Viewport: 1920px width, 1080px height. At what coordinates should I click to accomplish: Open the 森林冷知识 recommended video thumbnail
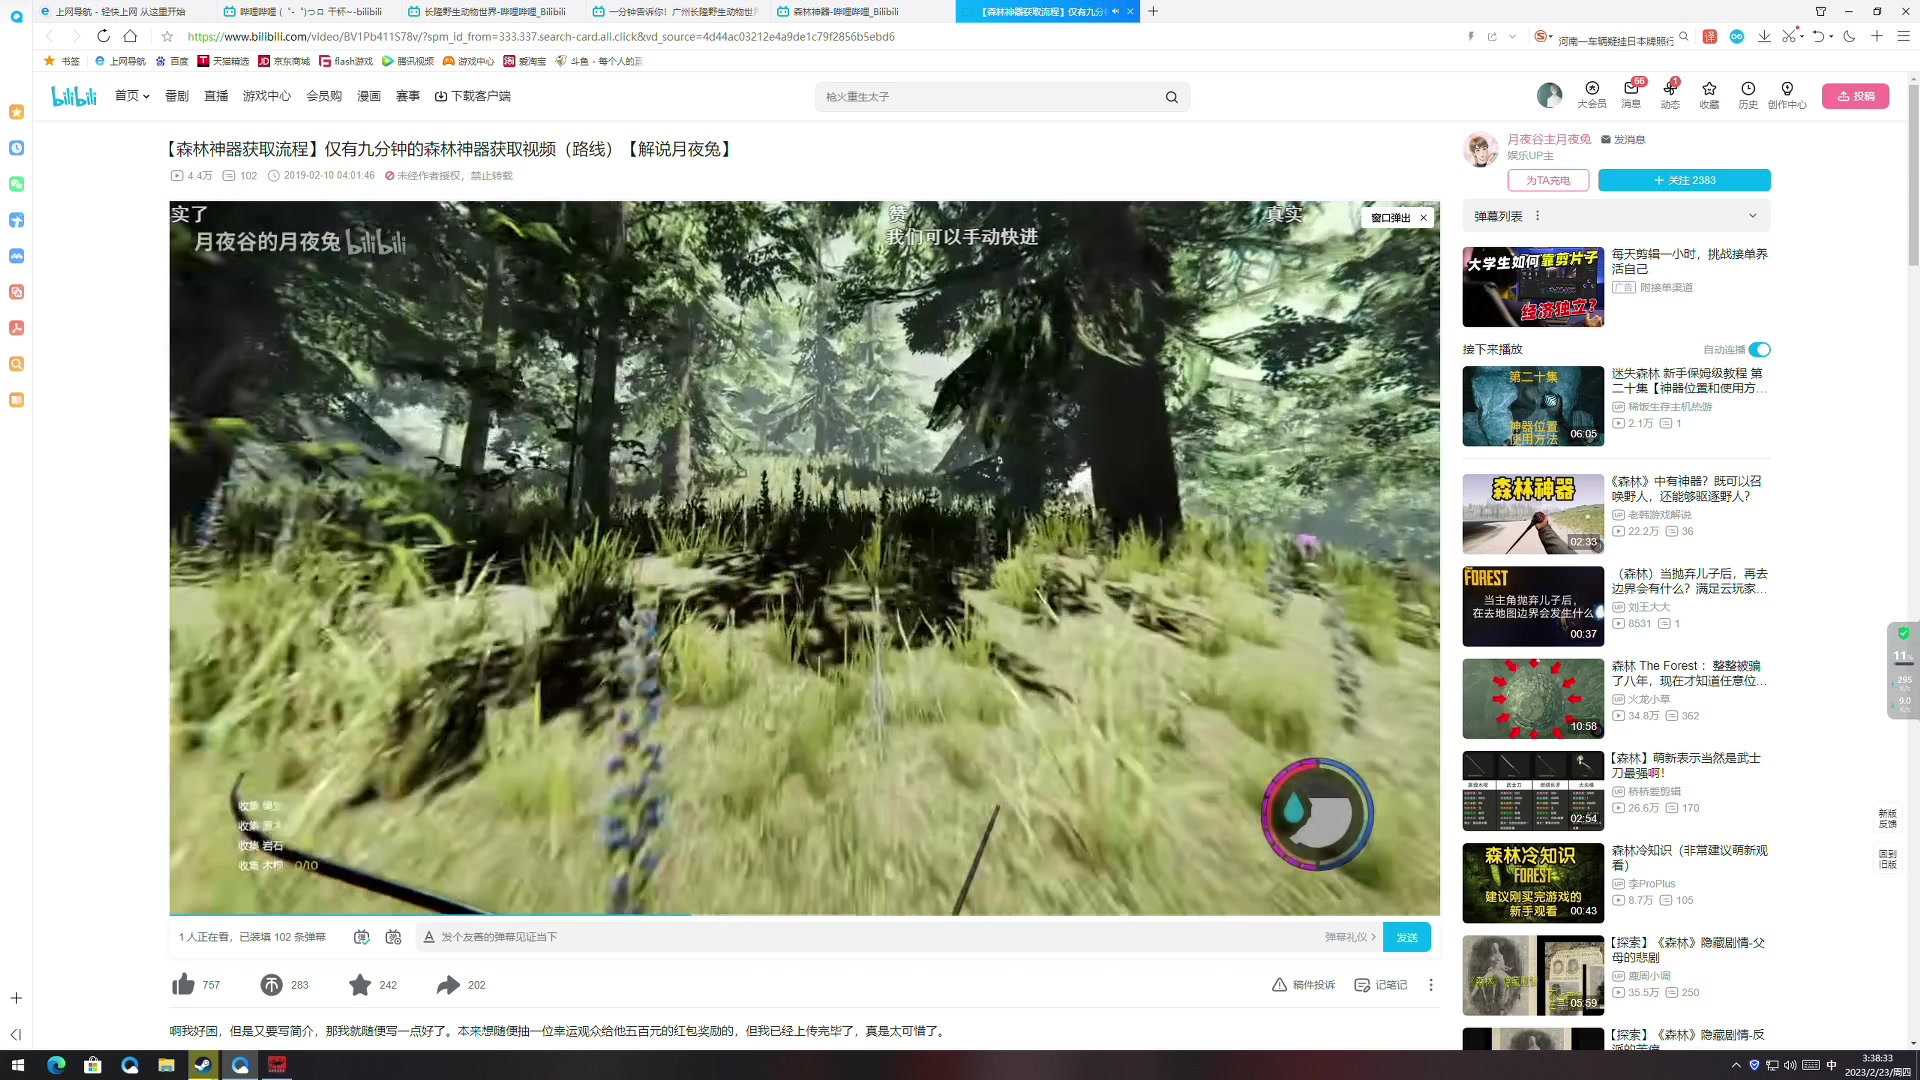(x=1533, y=883)
